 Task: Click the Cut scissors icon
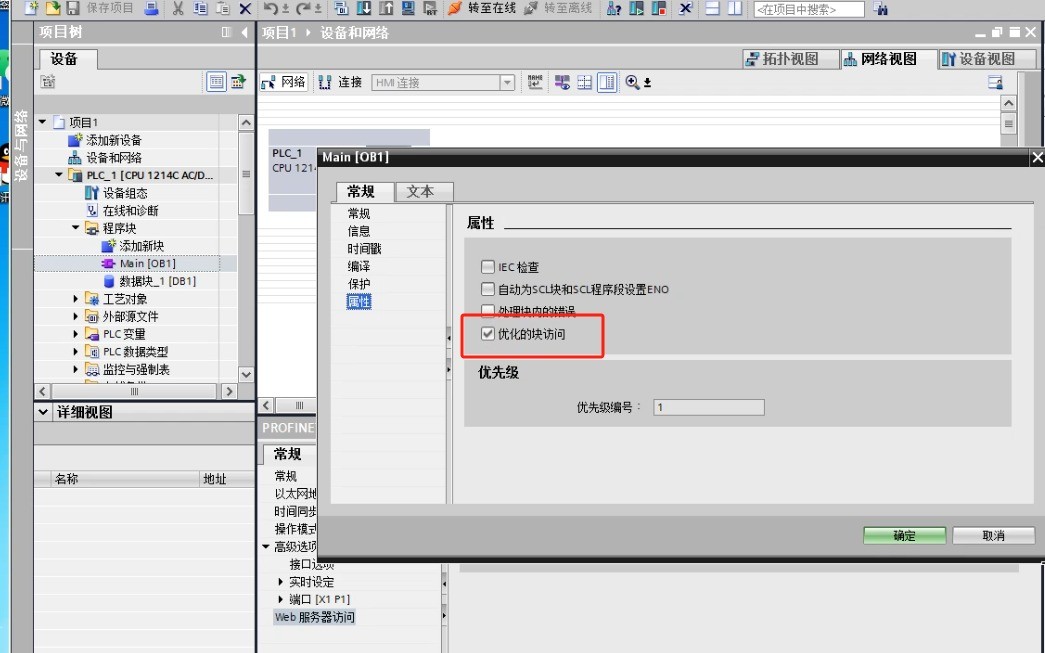pos(178,9)
